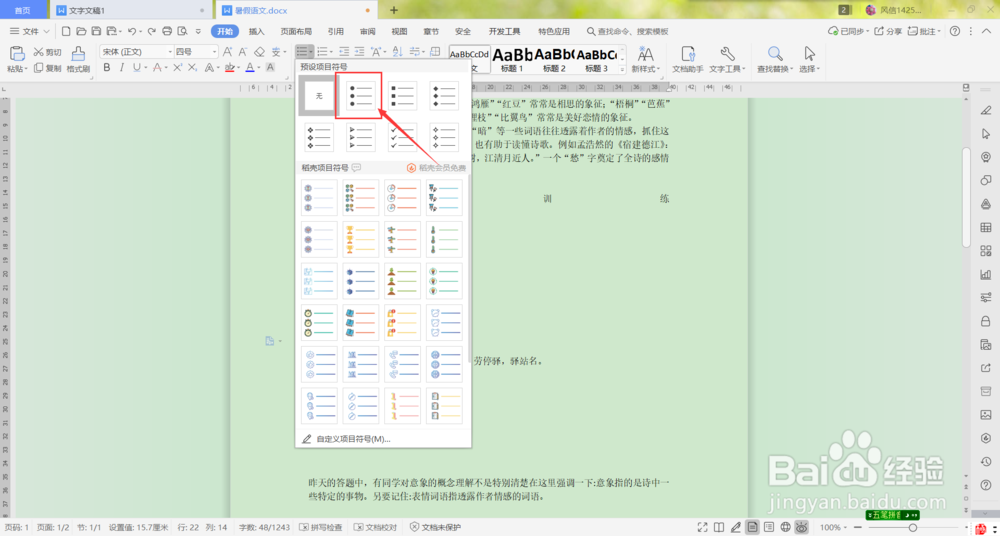Screen dimensions: 1000x536
Task: Click Custom Bullets (自定义项目符号) option
Action: coord(352,439)
